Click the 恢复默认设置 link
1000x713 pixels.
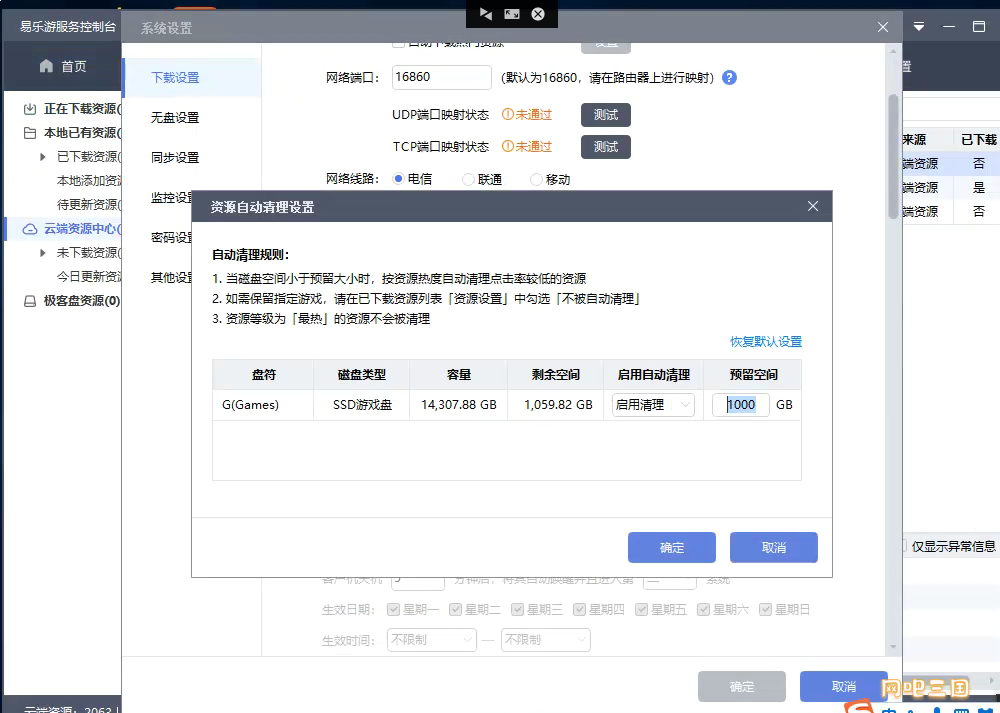[x=765, y=342]
